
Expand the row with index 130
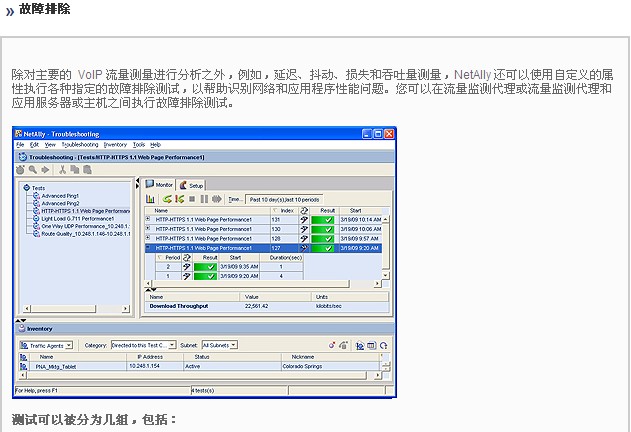149,229
